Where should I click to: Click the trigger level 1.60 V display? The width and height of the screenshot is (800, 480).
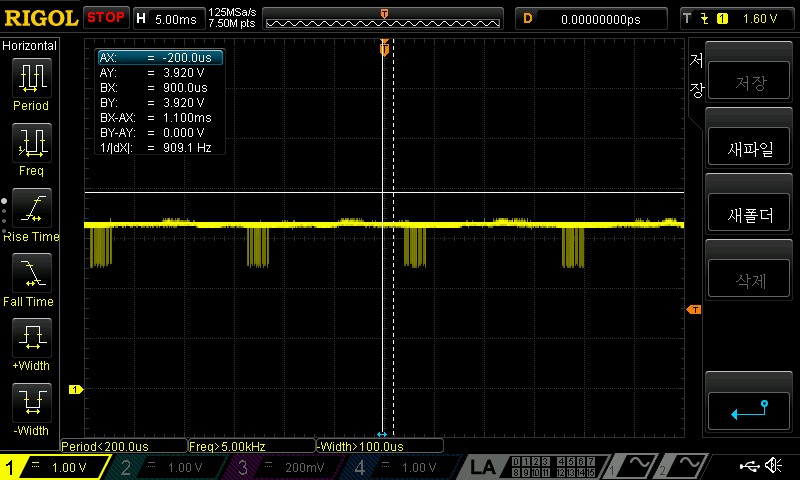click(x=760, y=19)
